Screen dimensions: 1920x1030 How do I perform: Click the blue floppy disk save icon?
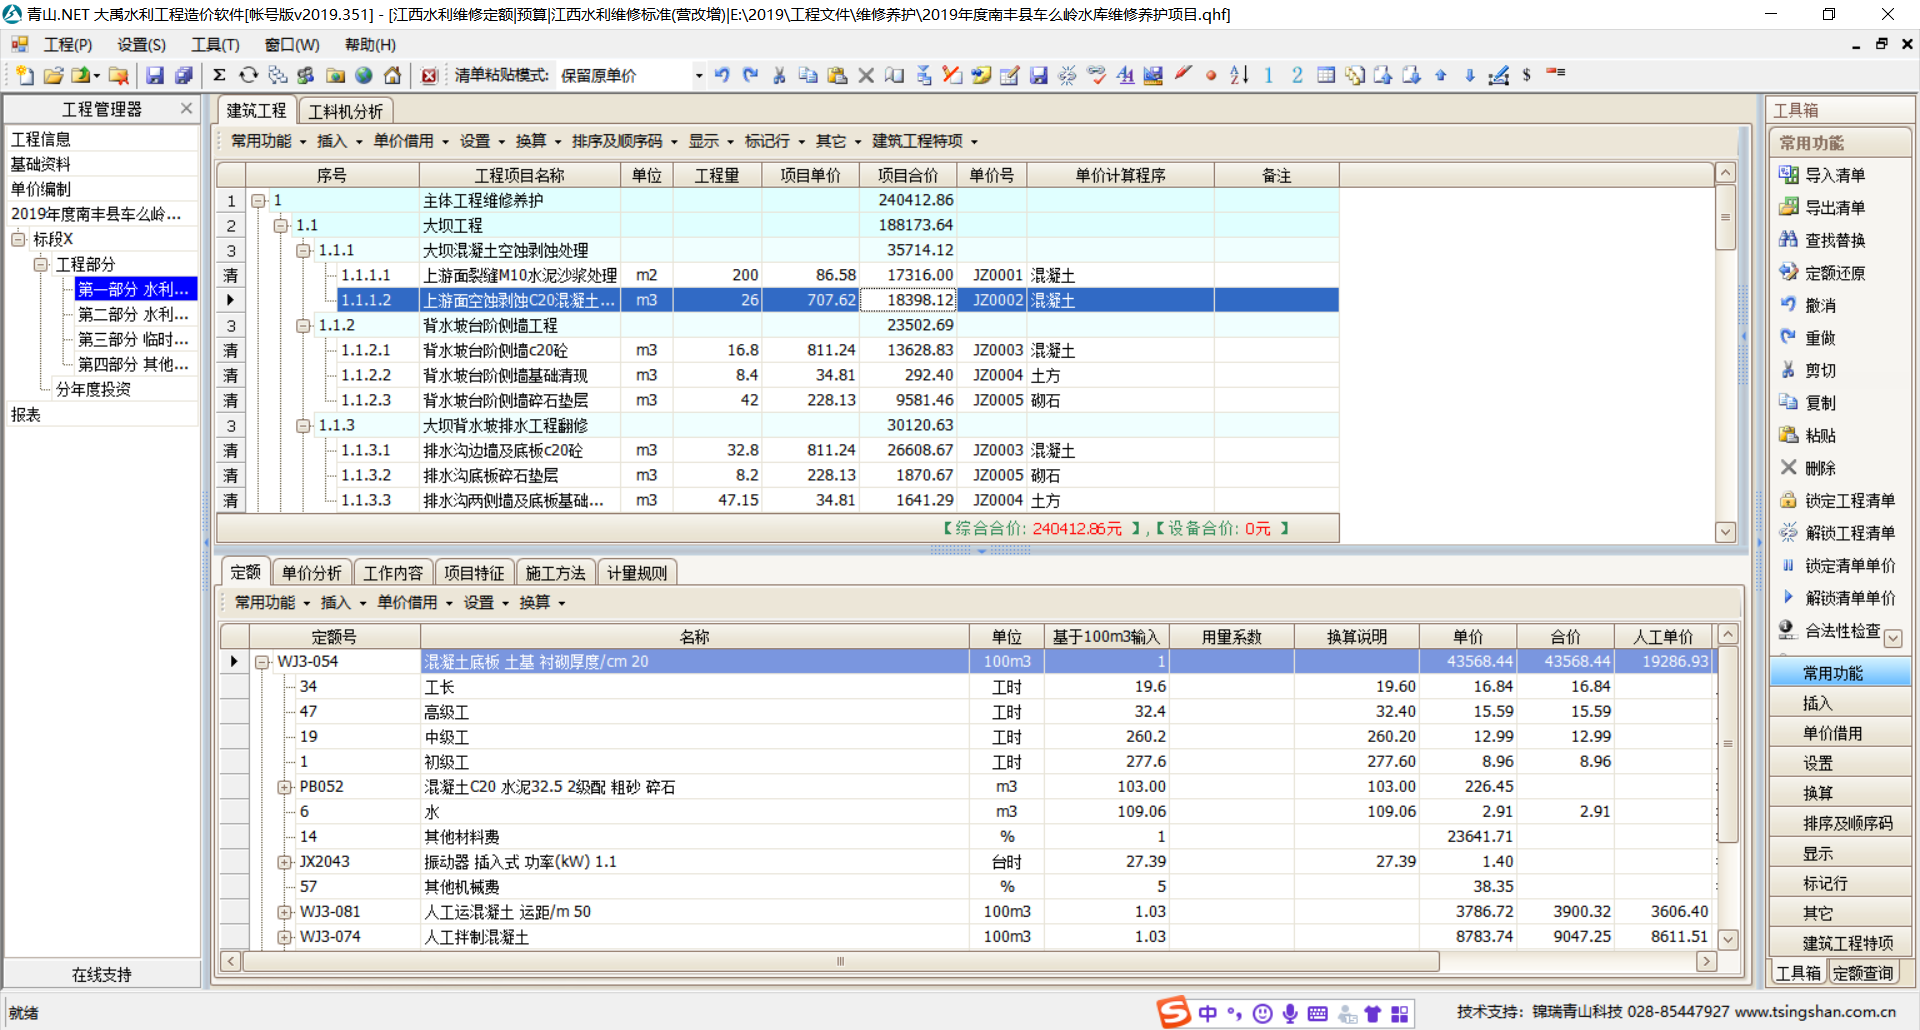point(155,76)
